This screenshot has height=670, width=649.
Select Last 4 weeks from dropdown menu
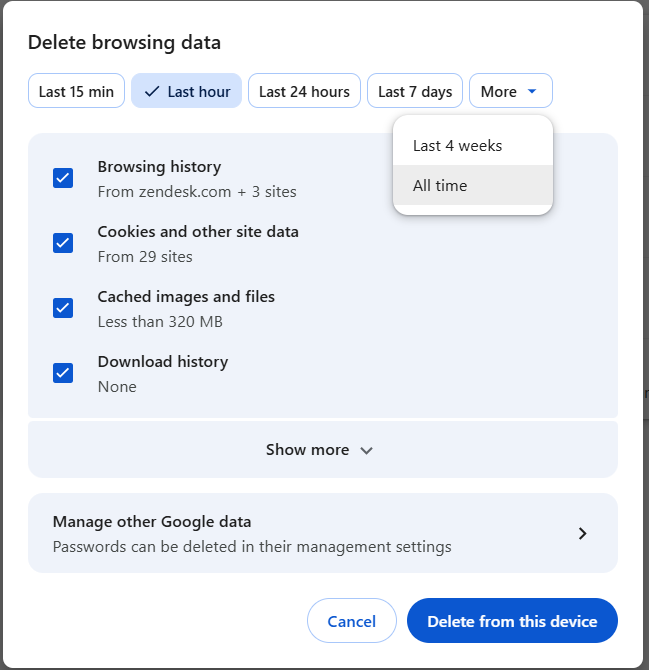(x=458, y=145)
